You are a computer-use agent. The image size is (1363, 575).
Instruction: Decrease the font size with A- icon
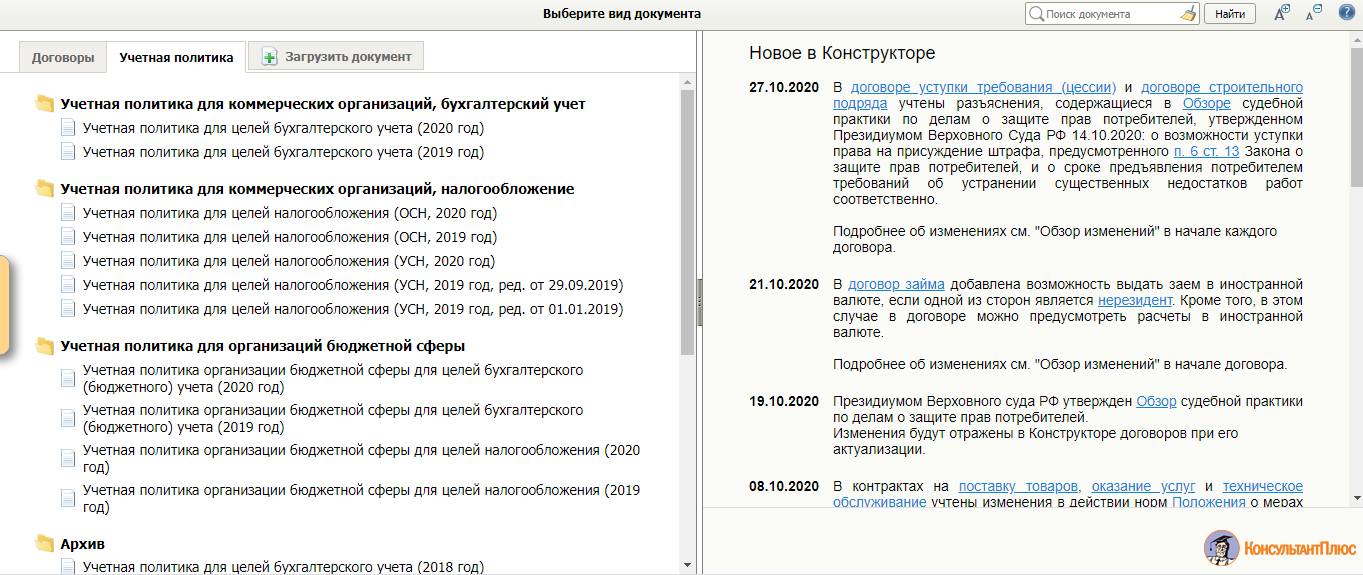1314,13
